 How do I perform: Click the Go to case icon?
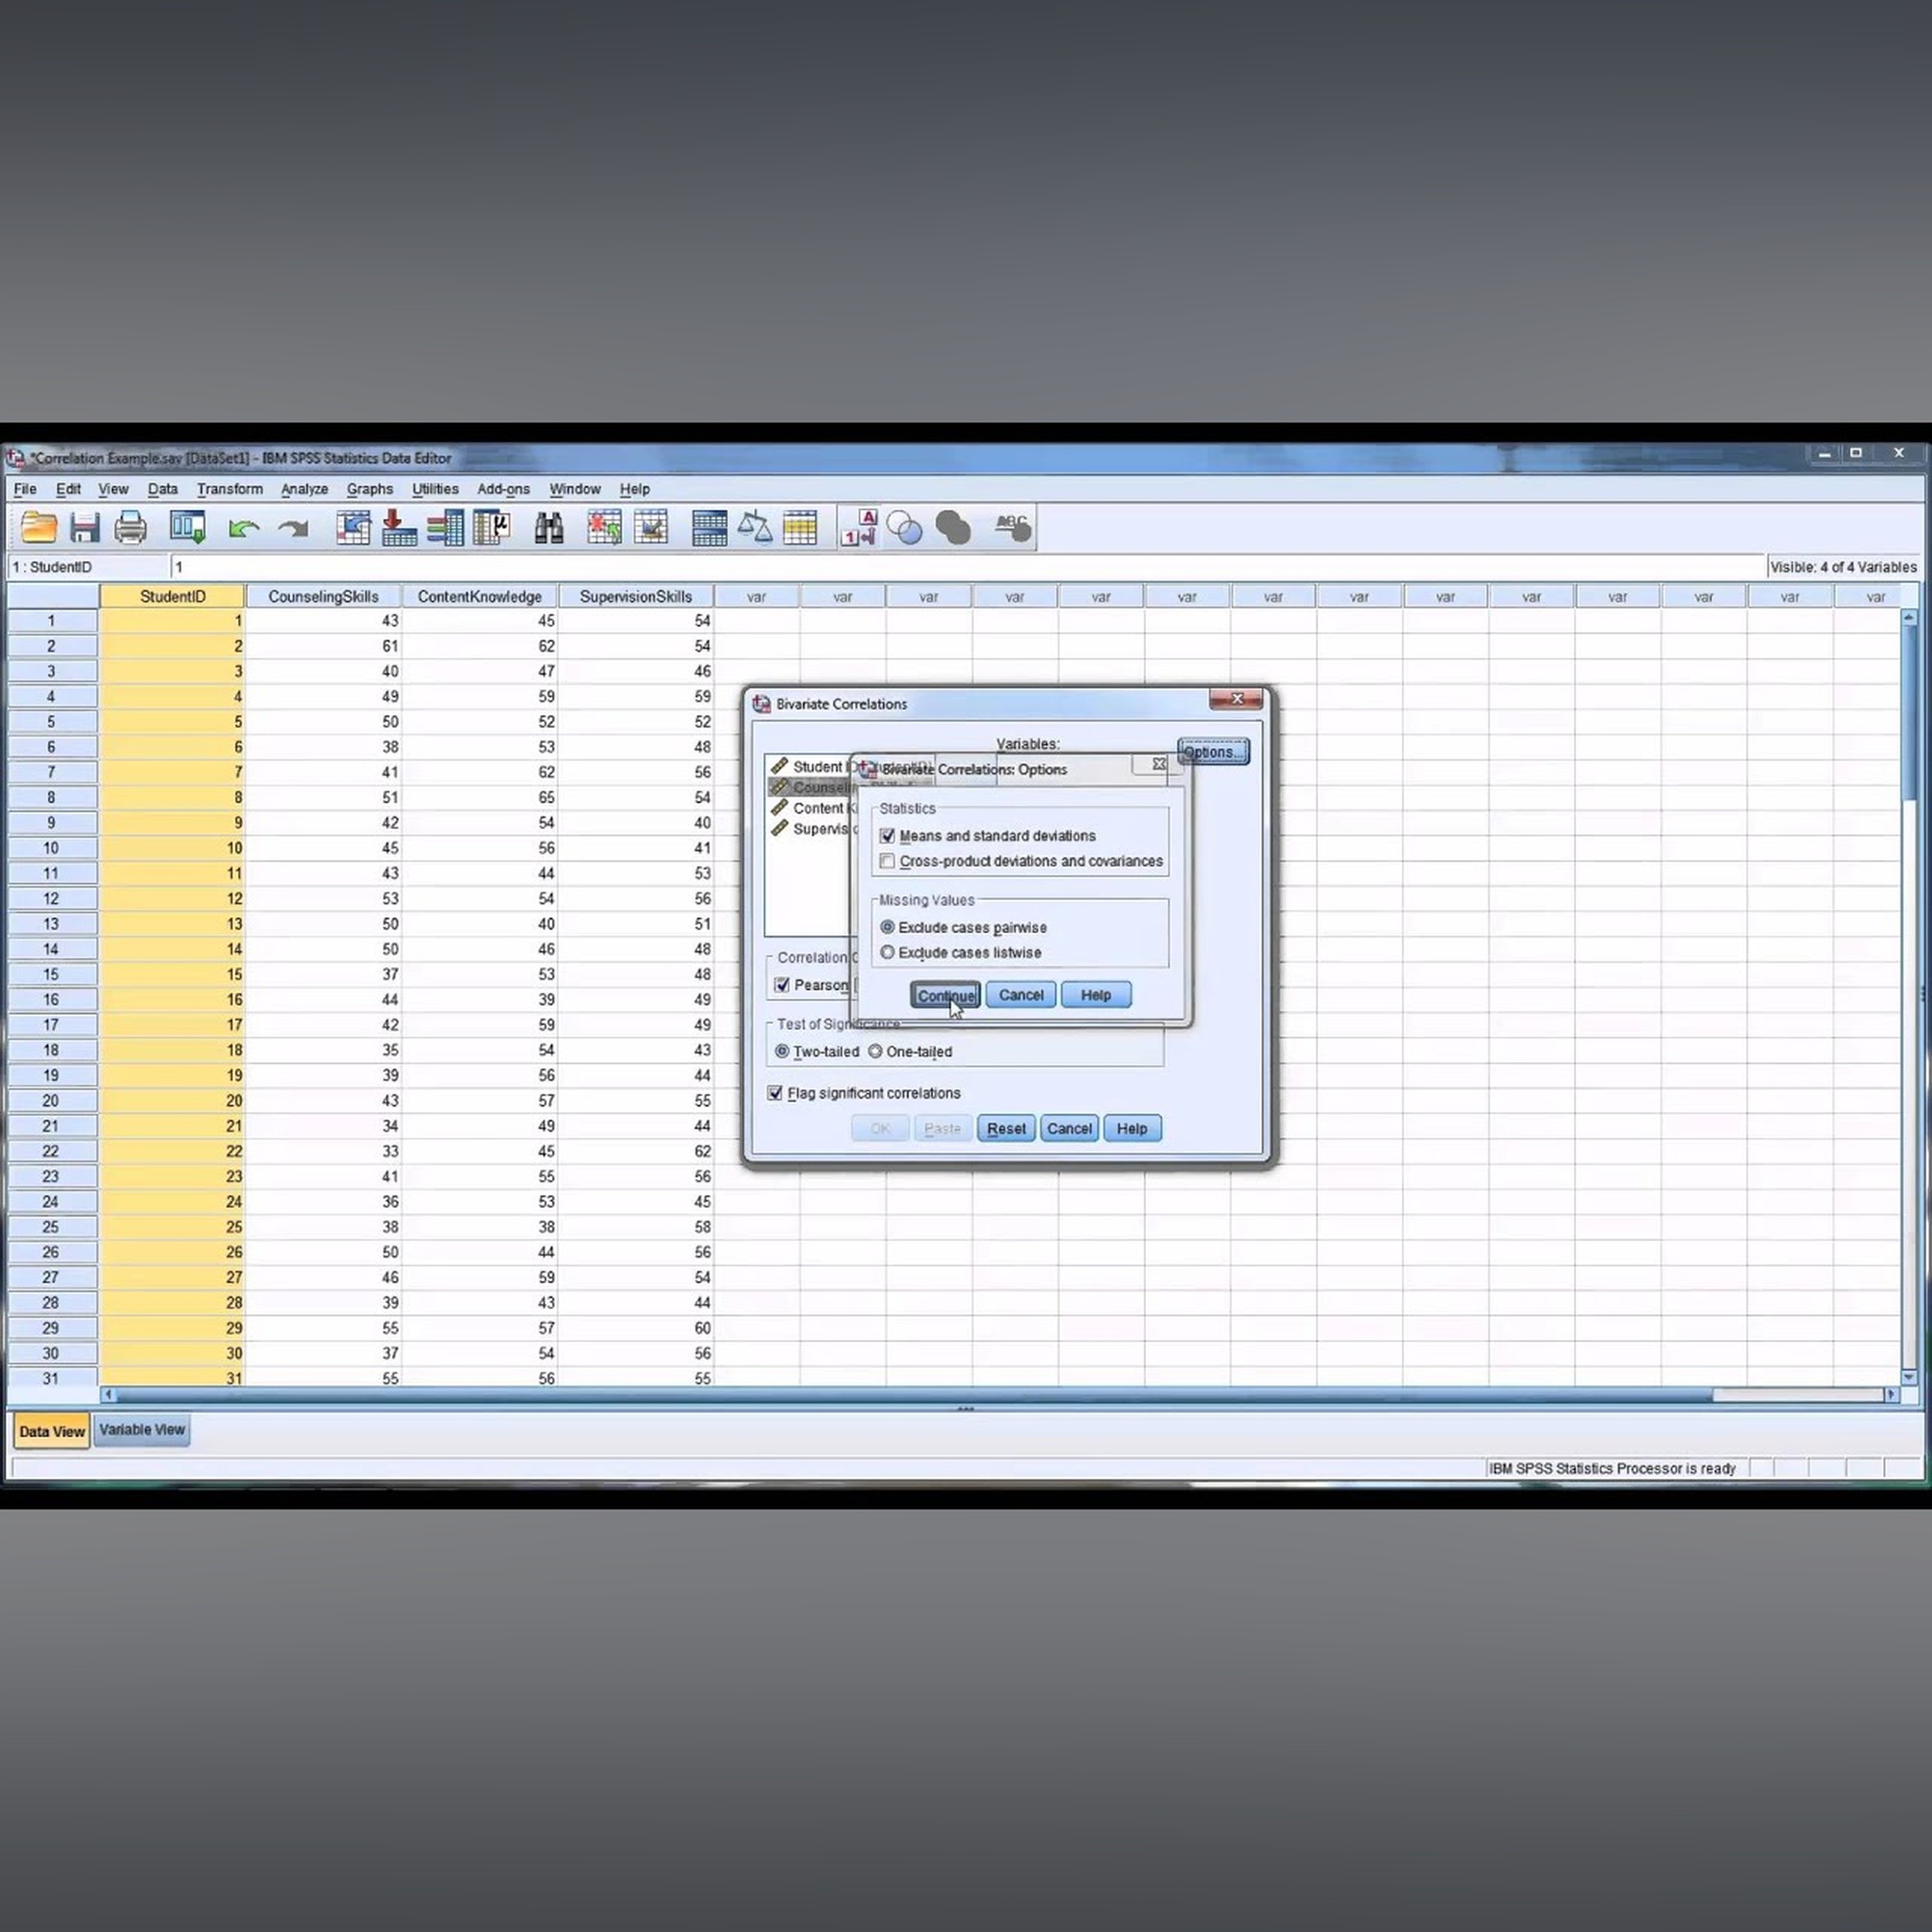click(353, 527)
